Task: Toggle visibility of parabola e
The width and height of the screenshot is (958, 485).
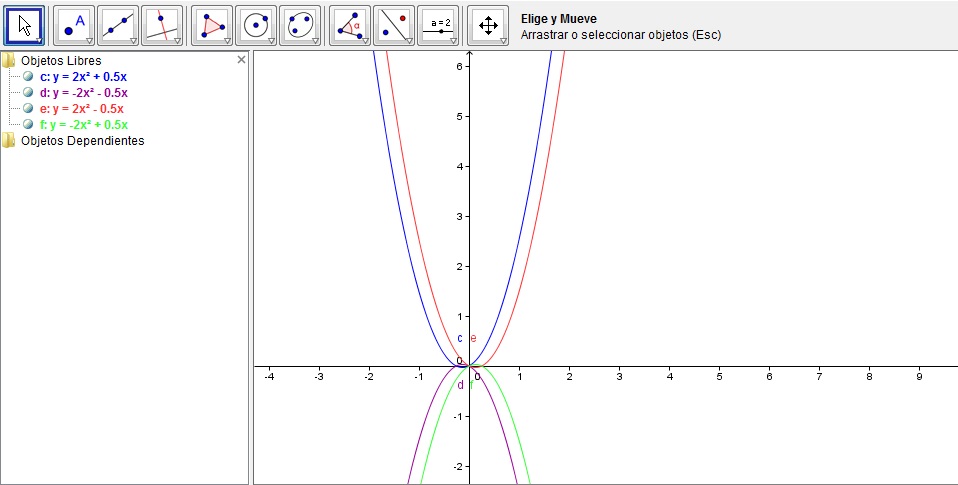Action: [x=28, y=109]
